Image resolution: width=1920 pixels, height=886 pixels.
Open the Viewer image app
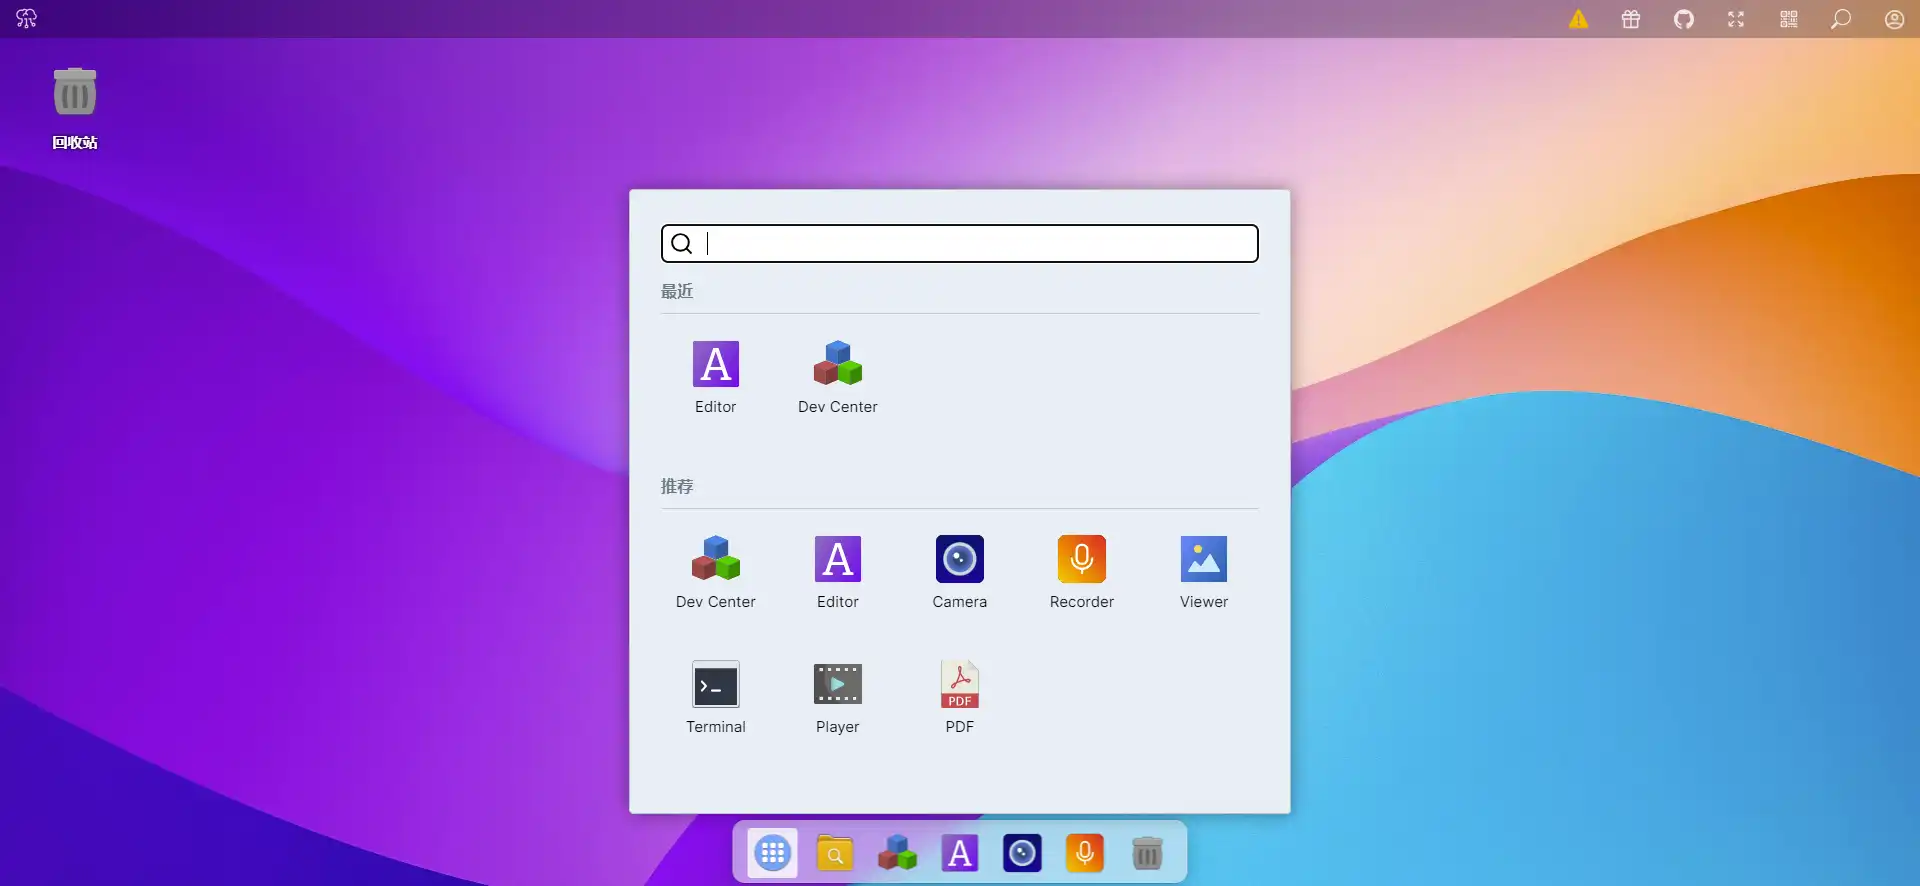coord(1203,560)
